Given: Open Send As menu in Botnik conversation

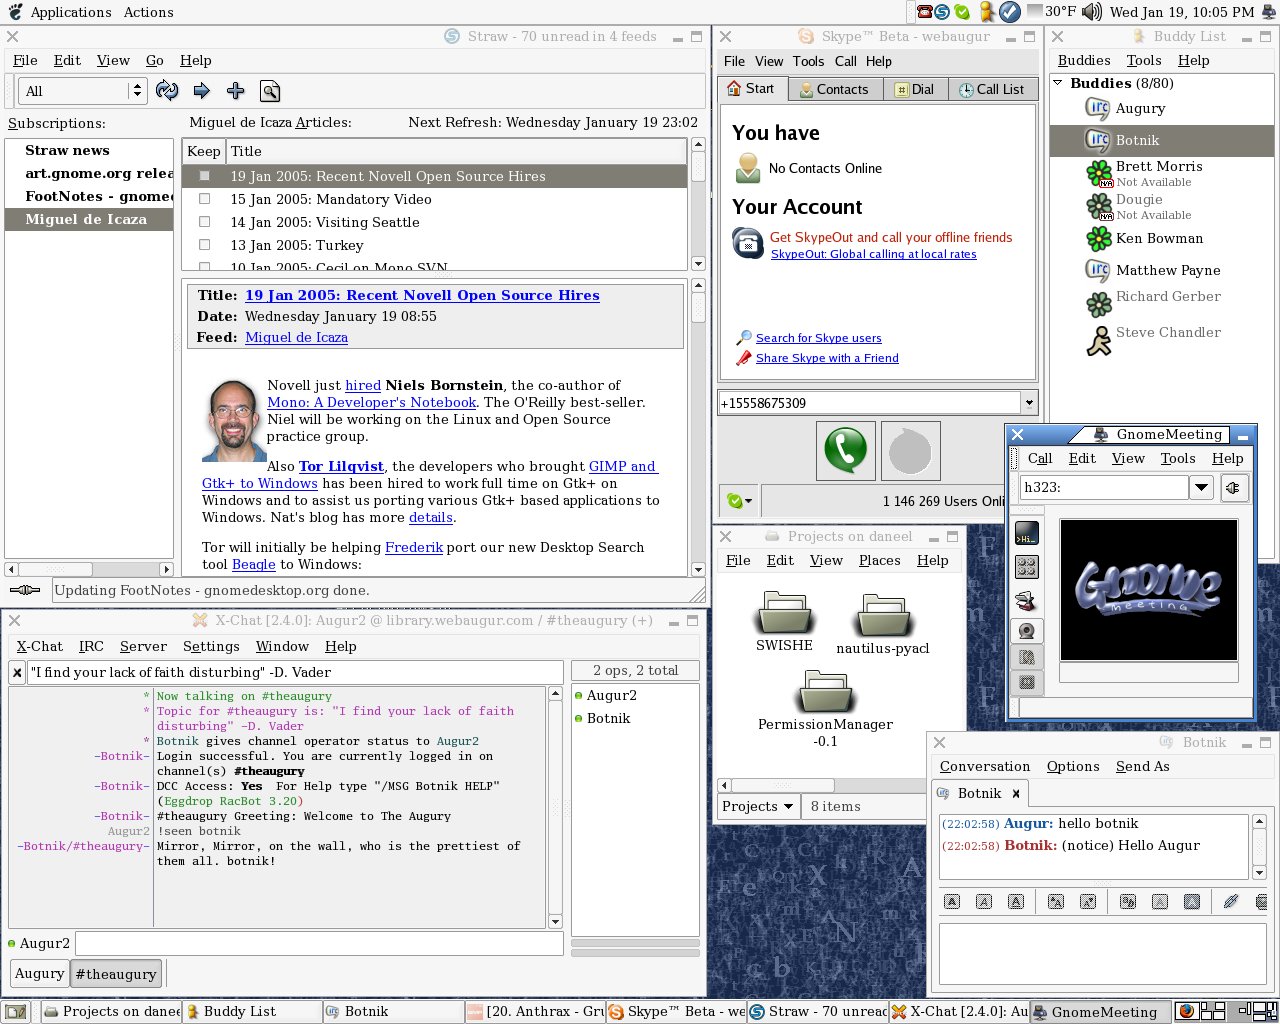Looking at the screenshot, I should (1143, 766).
